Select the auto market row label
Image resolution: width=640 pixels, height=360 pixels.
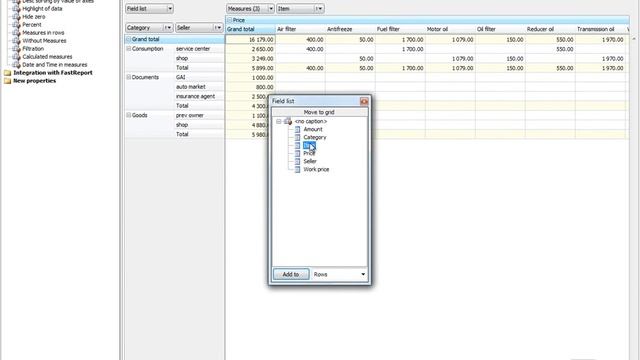pyautogui.click(x=199, y=87)
